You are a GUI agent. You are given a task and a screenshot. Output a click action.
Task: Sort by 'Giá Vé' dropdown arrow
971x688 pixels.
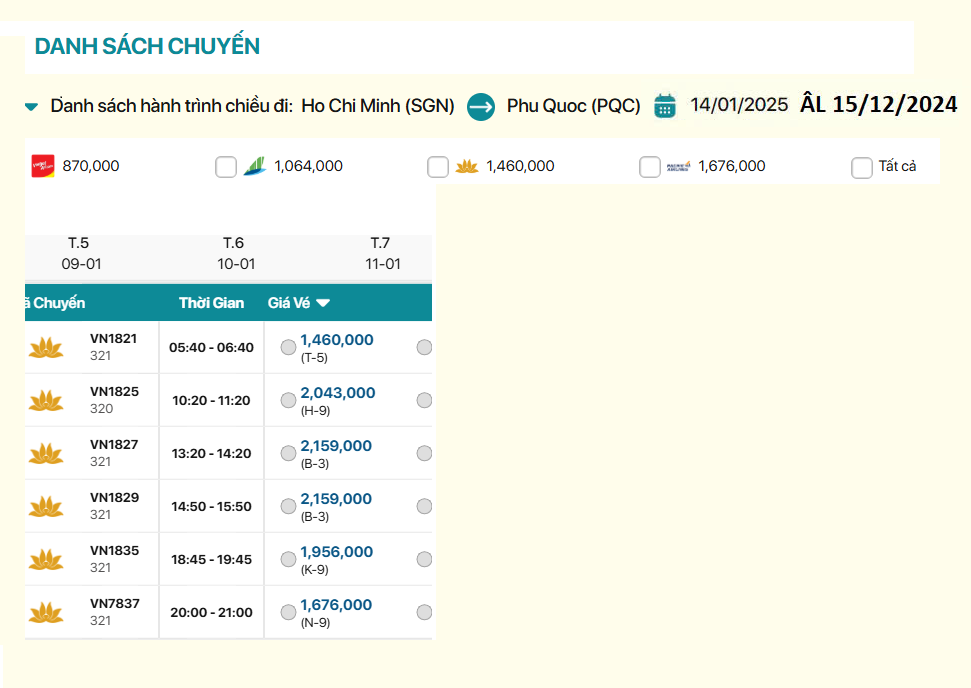coord(323,303)
